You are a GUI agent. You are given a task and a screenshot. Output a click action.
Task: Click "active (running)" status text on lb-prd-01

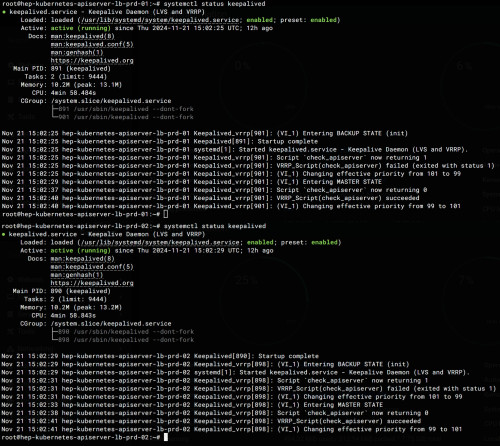[80, 28]
